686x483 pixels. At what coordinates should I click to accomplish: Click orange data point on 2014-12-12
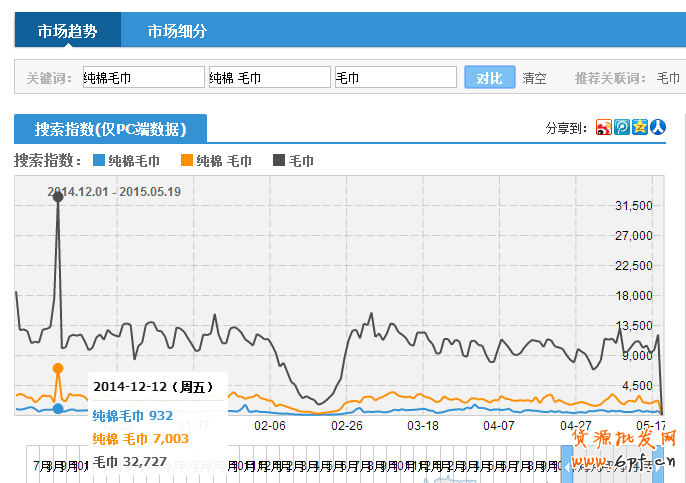coord(58,368)
